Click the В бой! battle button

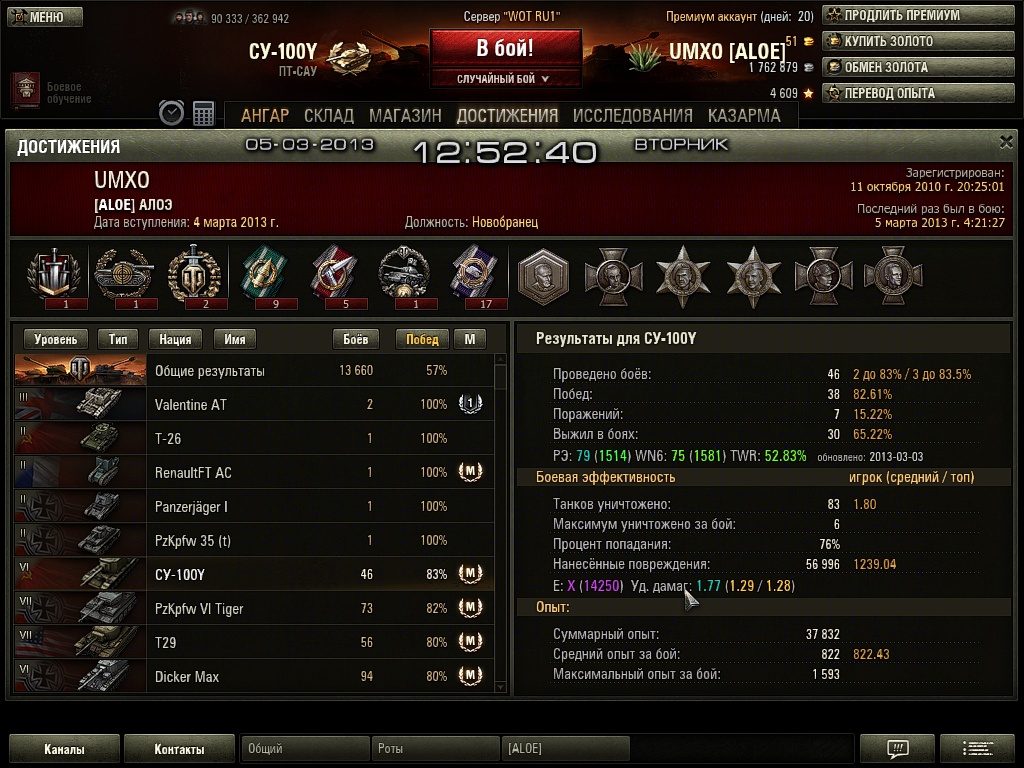click(505, 48)
